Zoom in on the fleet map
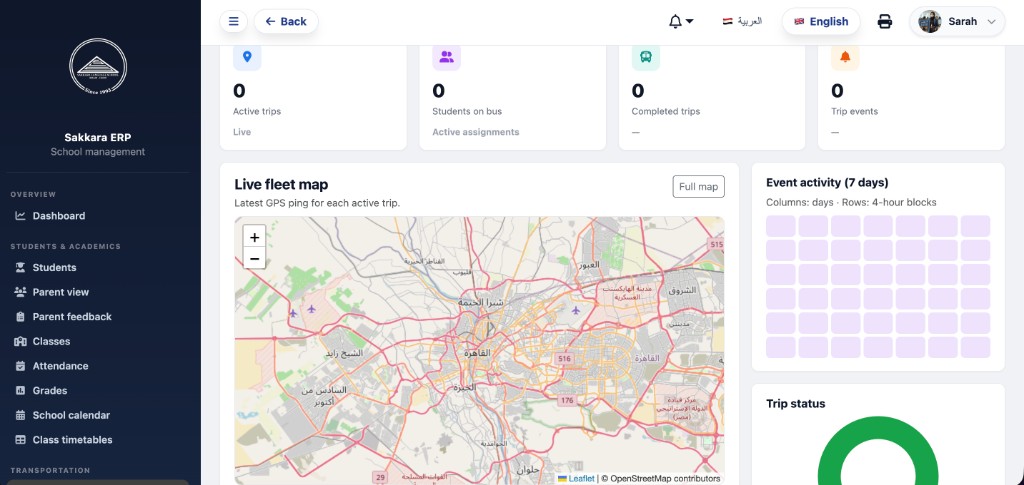 coord(255,238)
